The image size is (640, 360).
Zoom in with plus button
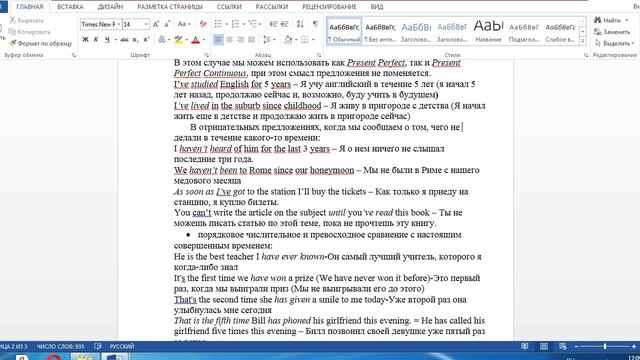coord(634,346)
